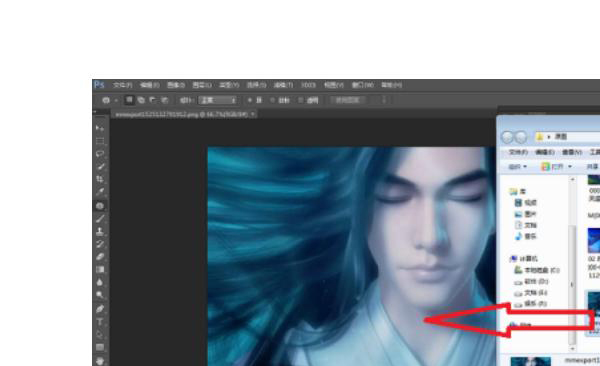The height and width of the screenshot is (366, 600).
Task: Select the highlighted Patch healing tool
Action: tap(100, 206)
